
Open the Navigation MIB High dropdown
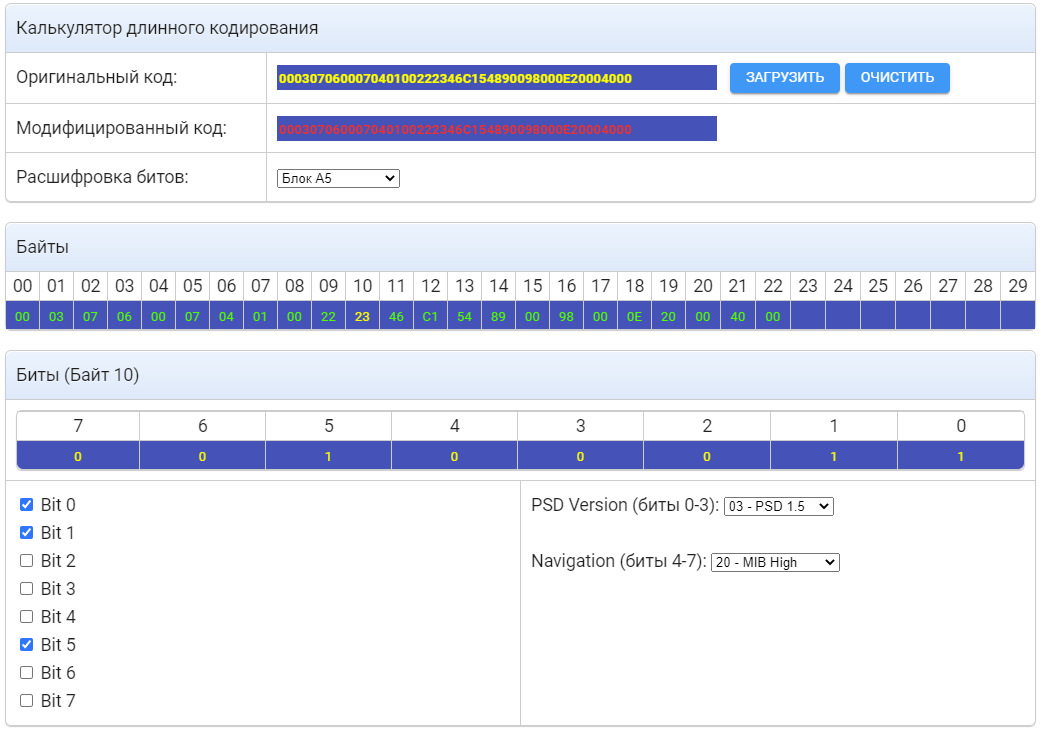pyautogui.click(x=775, y=562)
